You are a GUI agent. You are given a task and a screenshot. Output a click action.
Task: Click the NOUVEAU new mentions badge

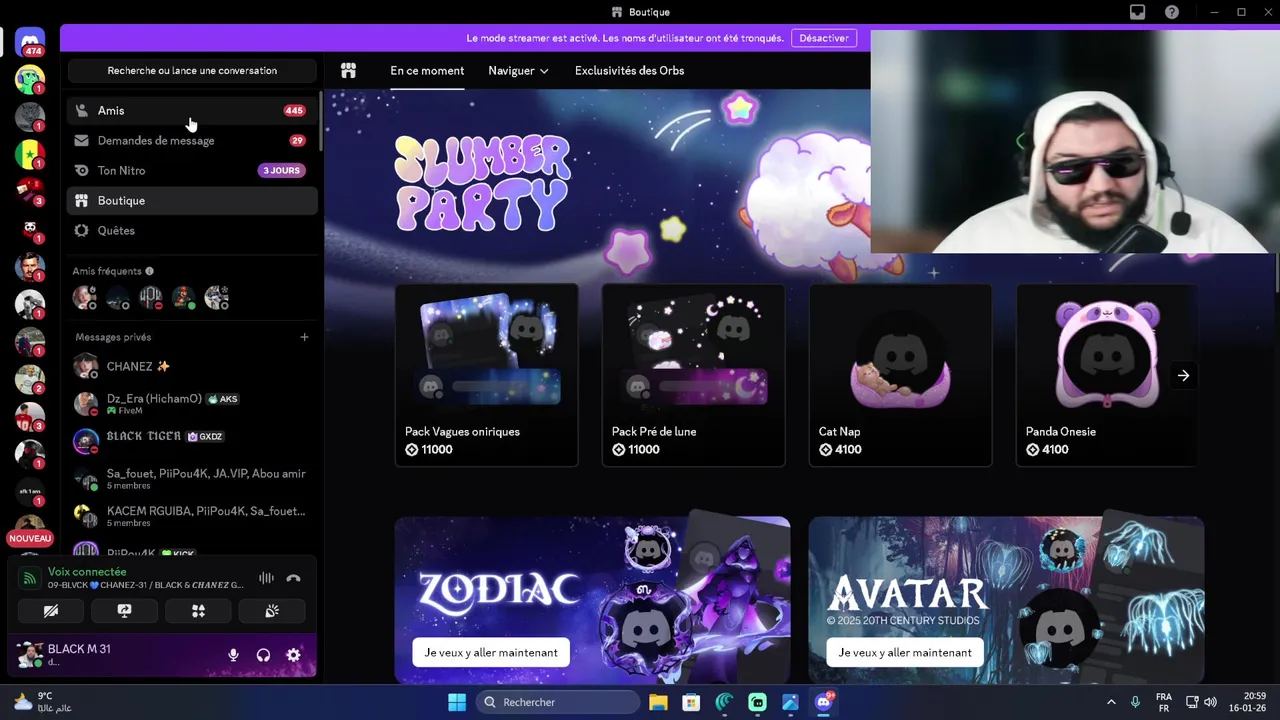click(30, 538)
